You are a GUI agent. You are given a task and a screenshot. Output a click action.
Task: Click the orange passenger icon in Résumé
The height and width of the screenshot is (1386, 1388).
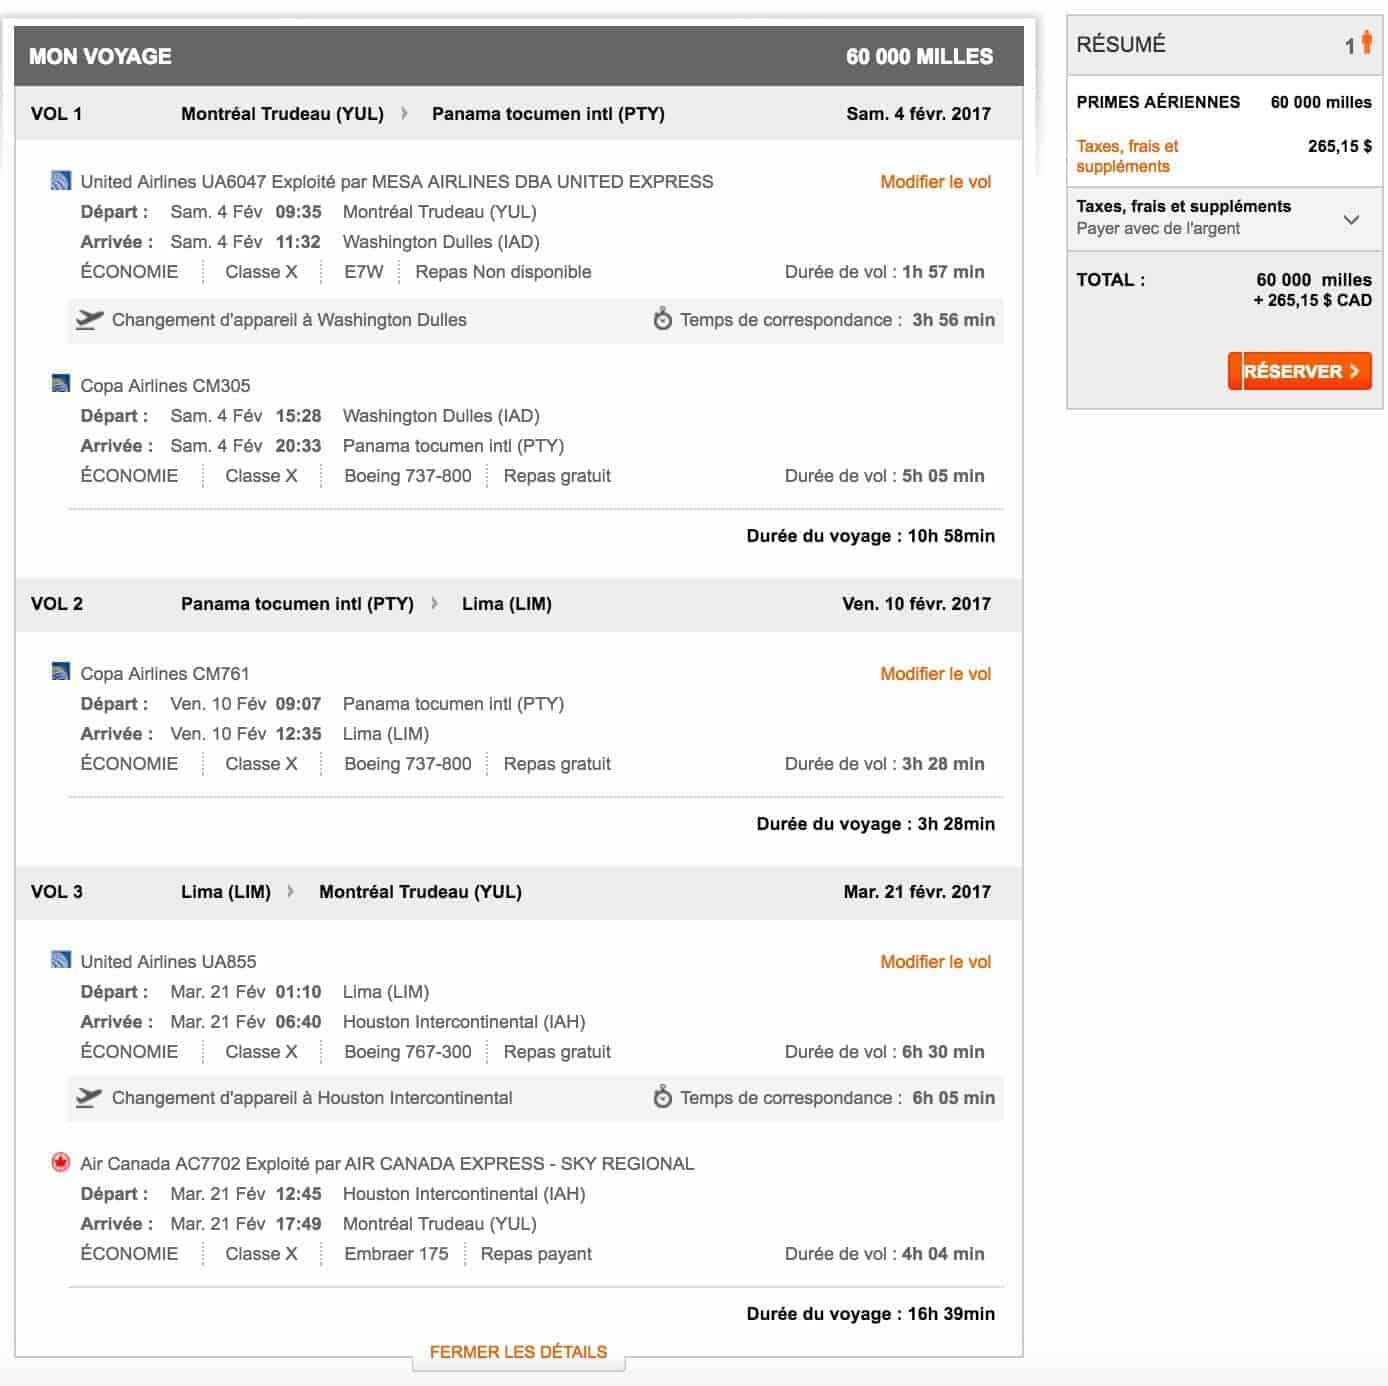(1366, 44)
